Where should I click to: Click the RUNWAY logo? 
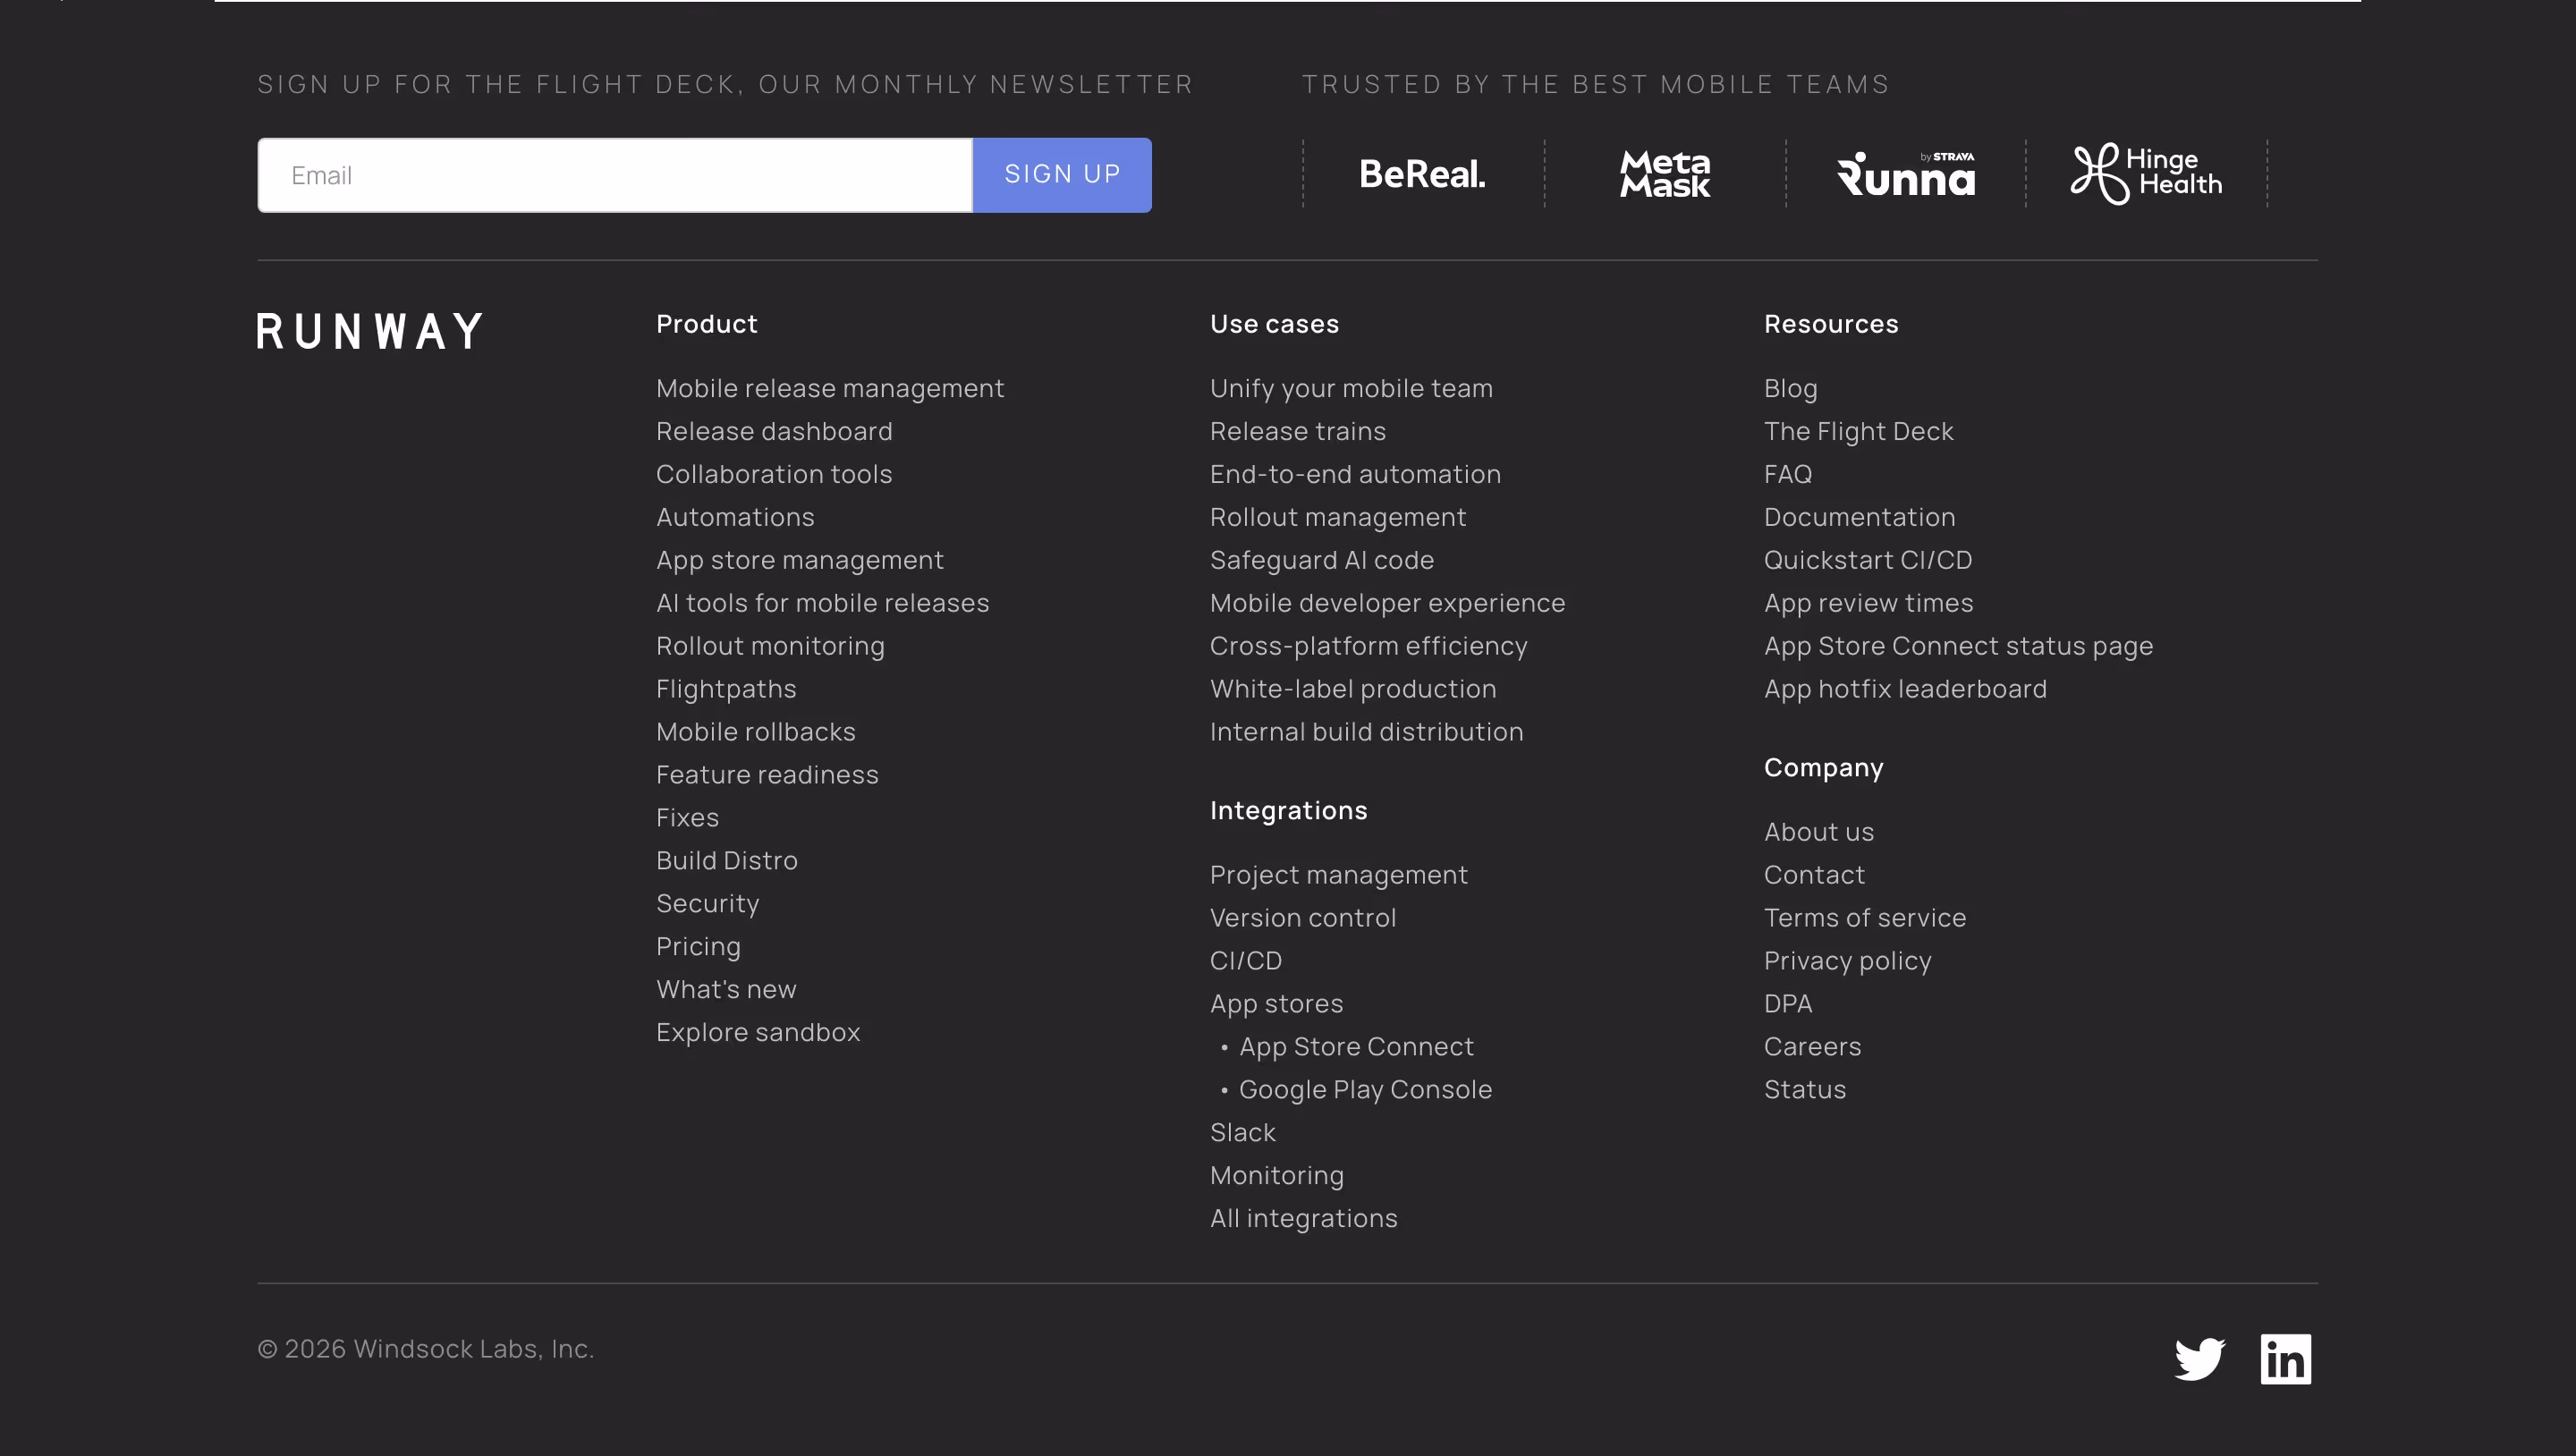point(370,331)
